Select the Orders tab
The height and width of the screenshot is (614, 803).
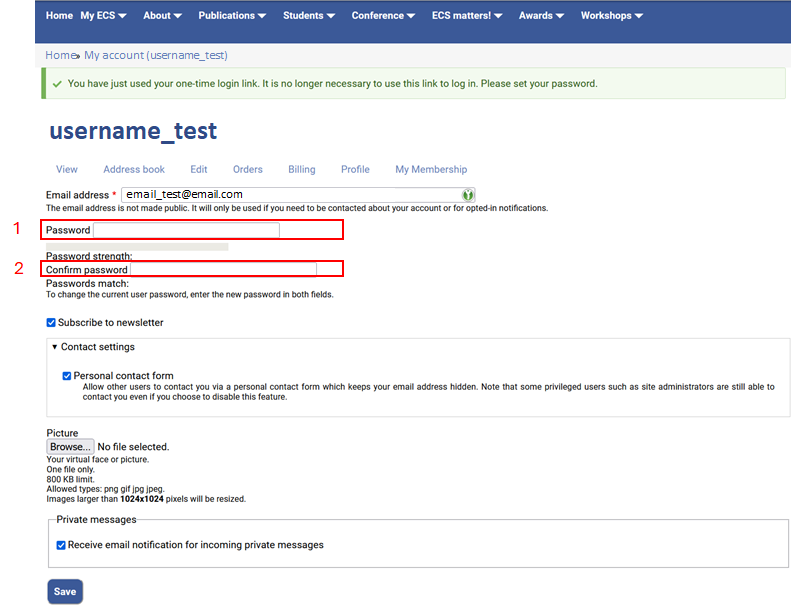[x=248, y=170]
